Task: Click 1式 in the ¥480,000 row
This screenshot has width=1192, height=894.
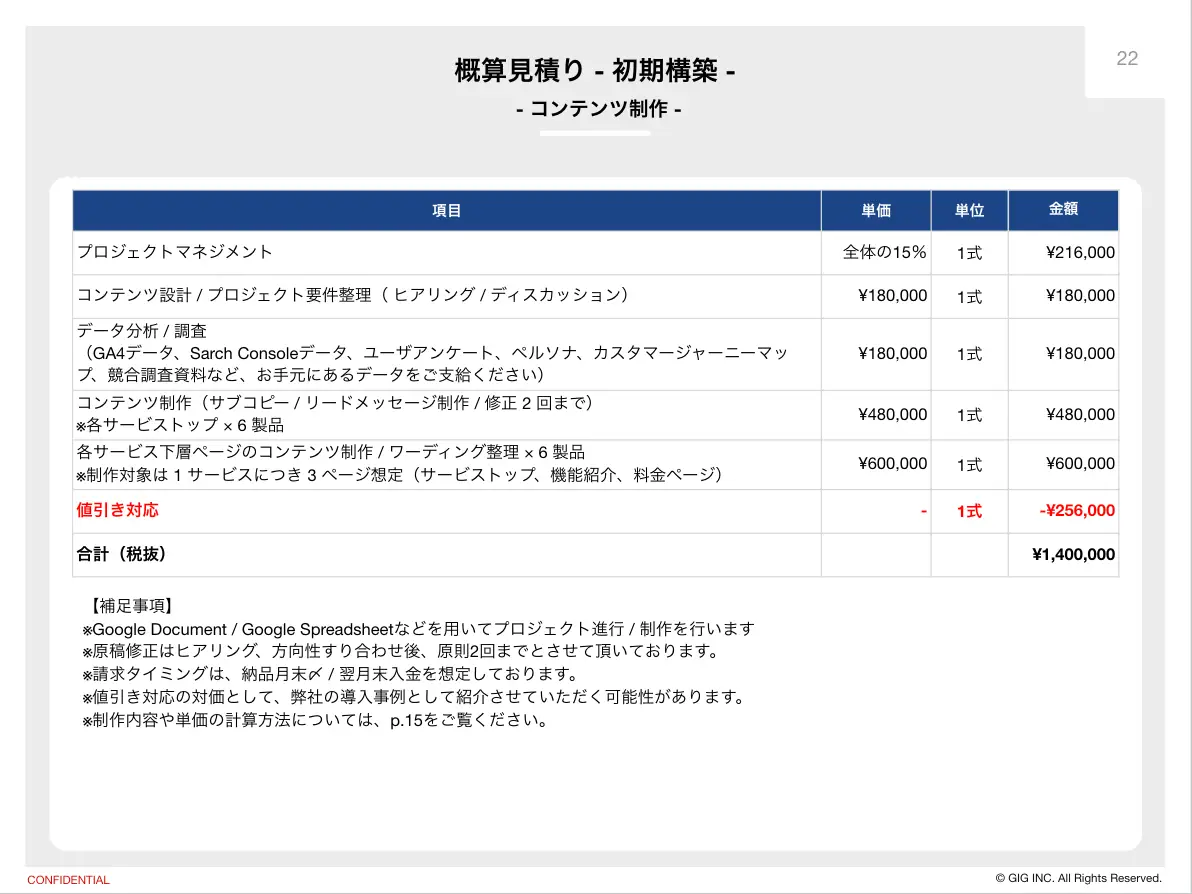Action: 969,415
